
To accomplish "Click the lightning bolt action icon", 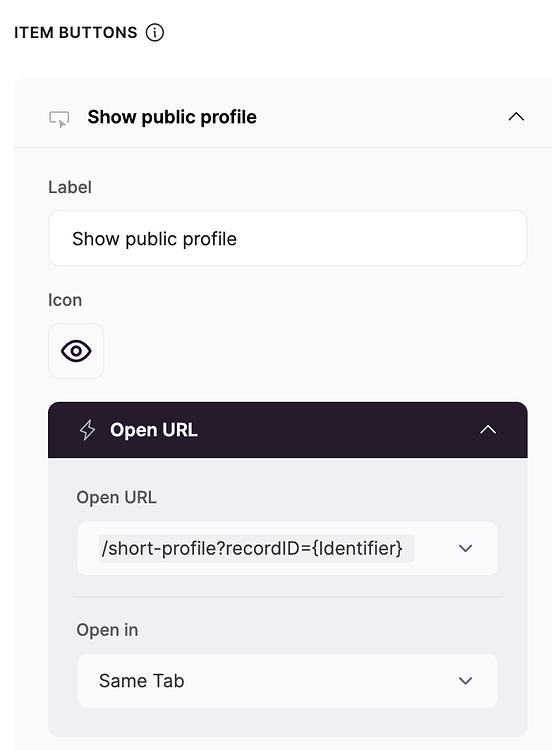I will click(x=87, y=430).
